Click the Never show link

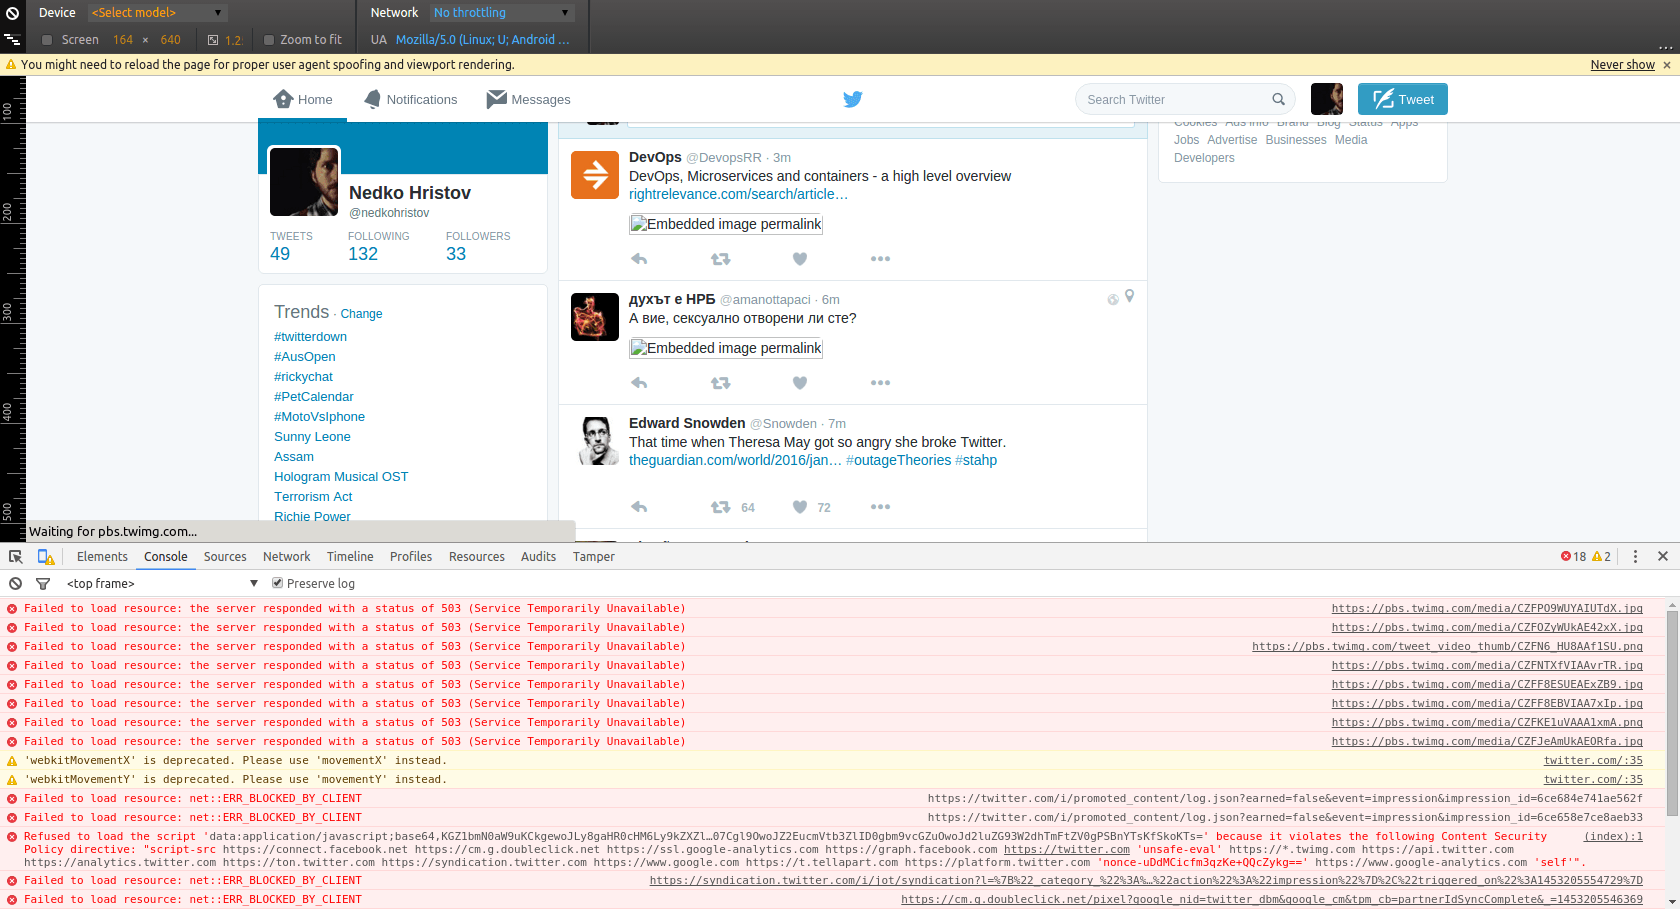pyautogui.click(x=1622, y=65)
